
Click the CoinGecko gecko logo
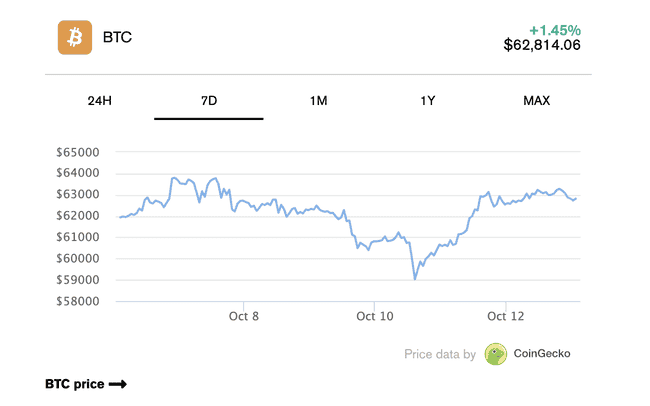click(x=495, y=353)
